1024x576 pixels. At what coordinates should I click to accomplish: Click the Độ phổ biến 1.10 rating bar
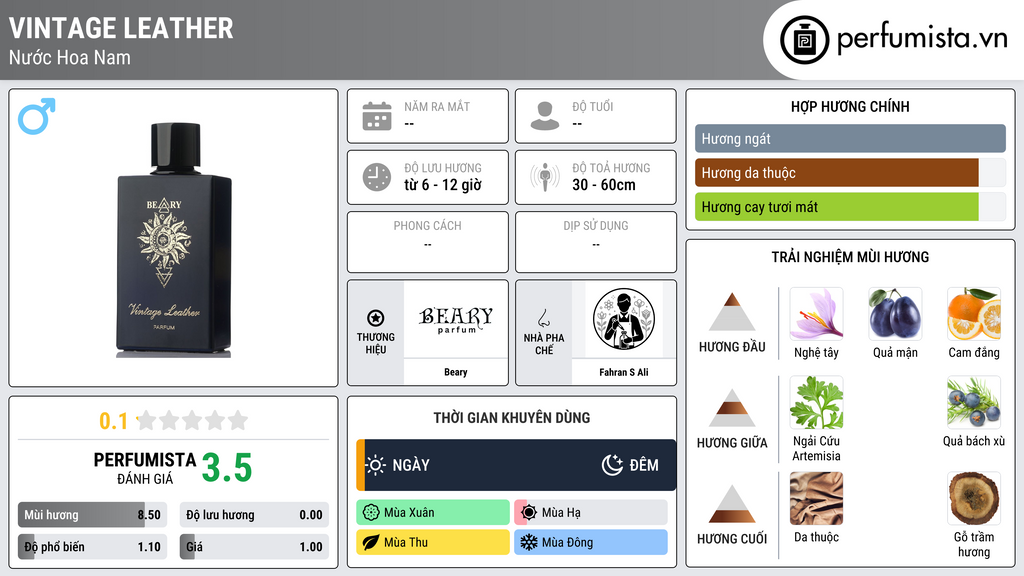pos(93,547)
